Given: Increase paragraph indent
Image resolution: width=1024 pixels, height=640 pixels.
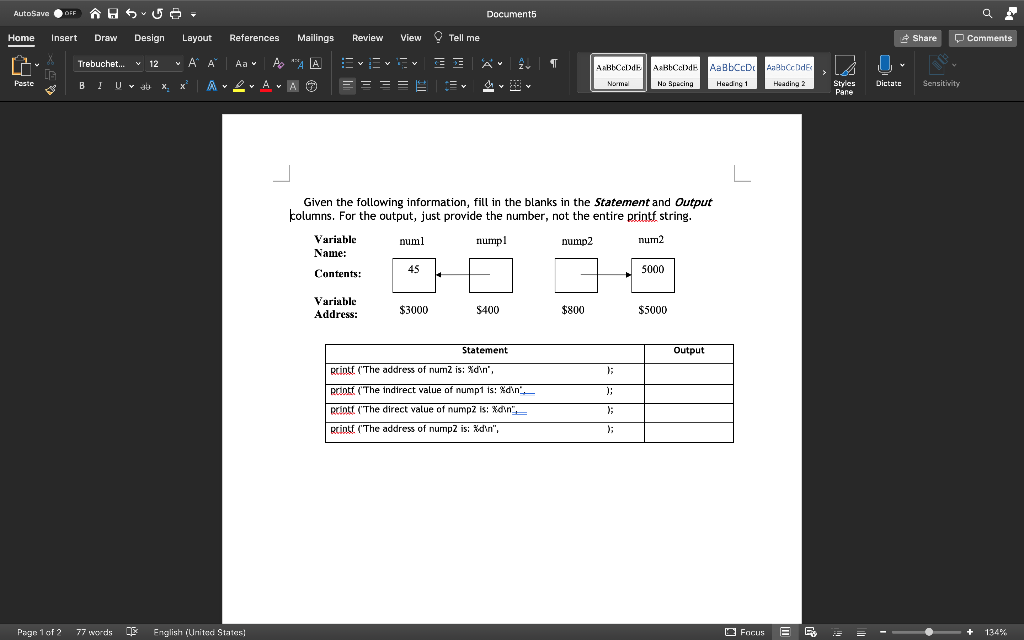Looking at the screenshot, I should [x=458, y=63].
